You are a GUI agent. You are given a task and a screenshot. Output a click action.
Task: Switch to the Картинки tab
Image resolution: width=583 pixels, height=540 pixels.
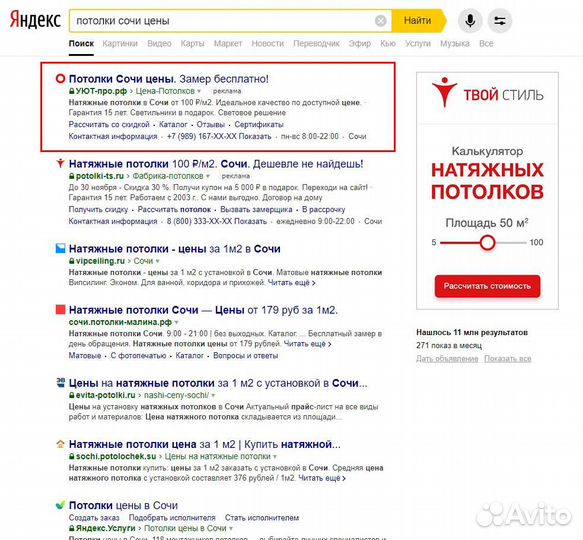click(120, 44)
